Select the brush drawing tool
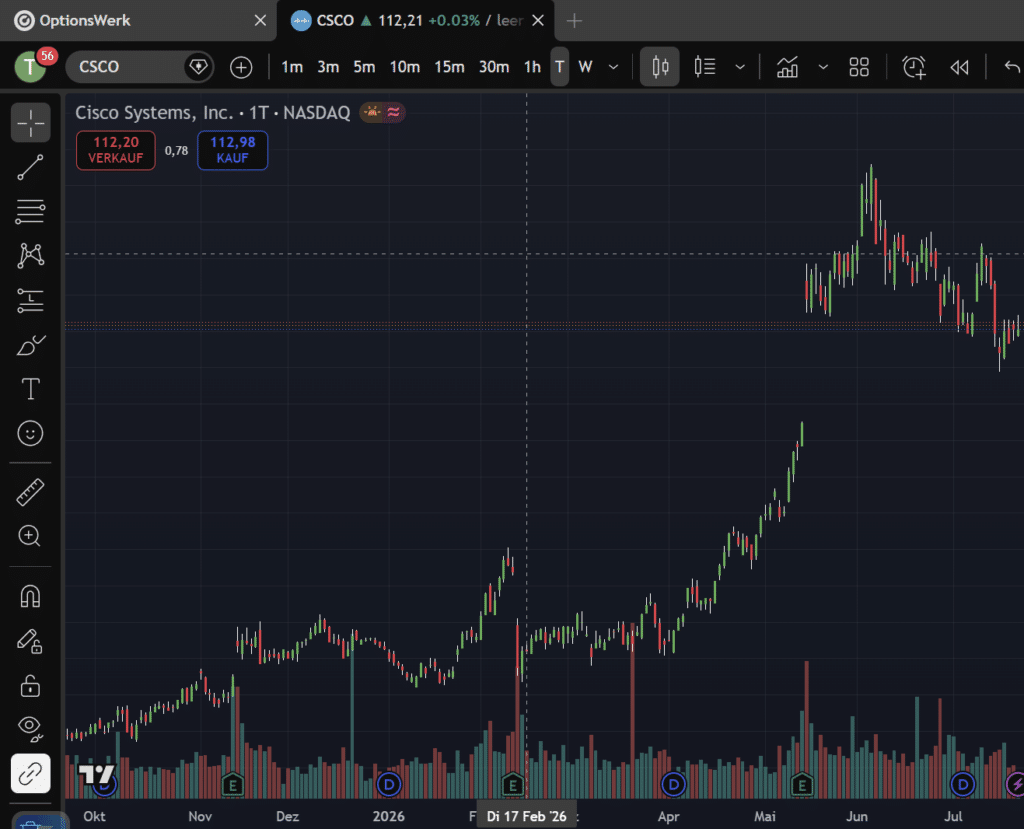This screenshot has height=829, width=1024. click(30, 345)
